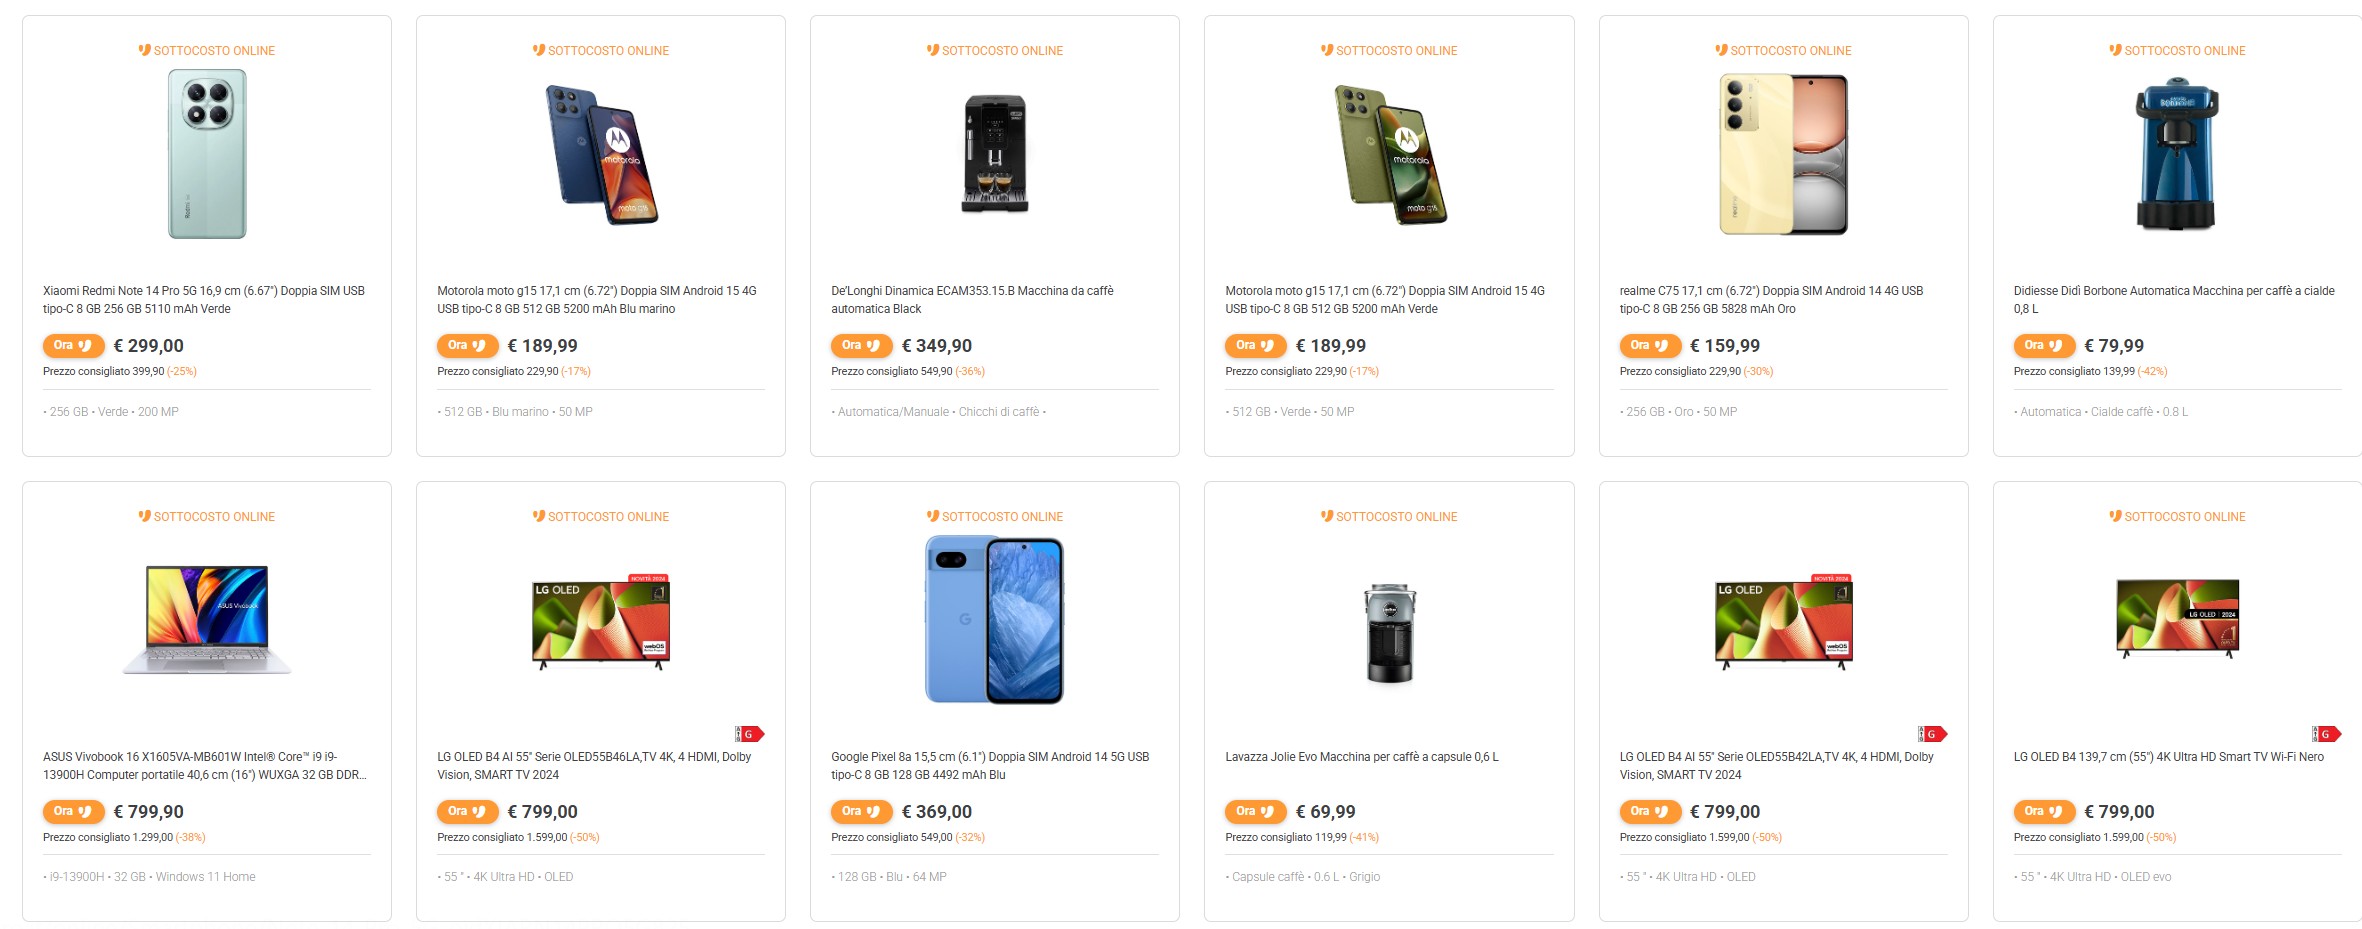Open the Google Pixel 8a product image

coord(995,620)
